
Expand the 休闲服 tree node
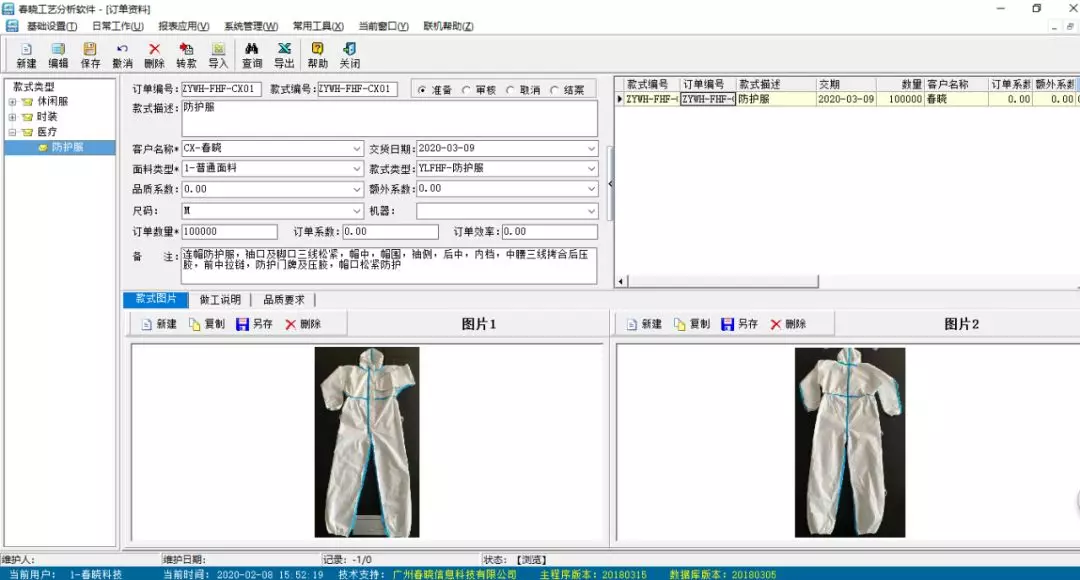point(12,102)
